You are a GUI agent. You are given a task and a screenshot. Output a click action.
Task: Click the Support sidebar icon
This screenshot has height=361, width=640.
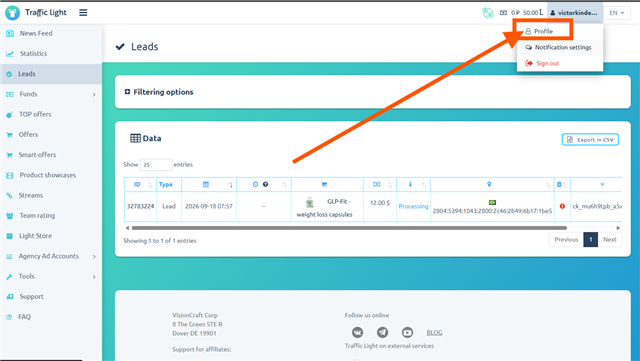tap(10, 296)
